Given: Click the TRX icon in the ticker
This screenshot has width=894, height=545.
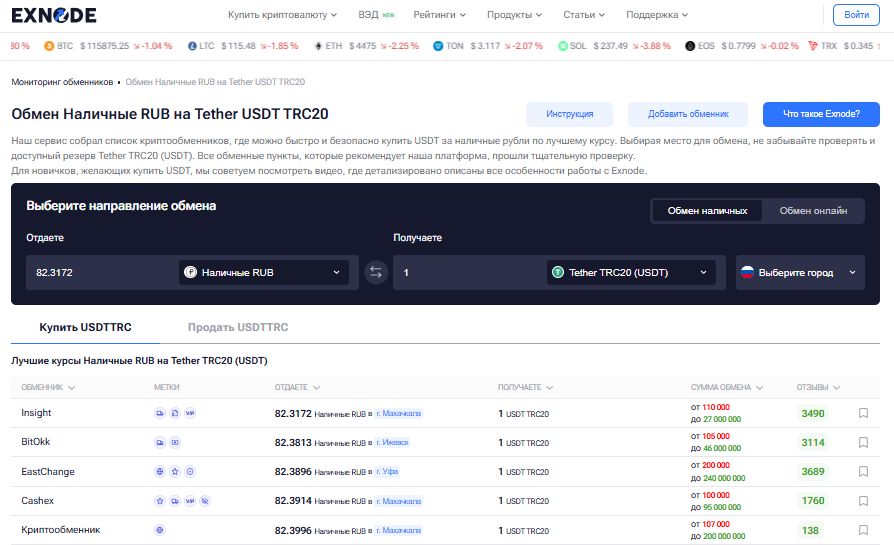Looking at the screenshot, I should pyautogui.click(x=813, y=46).
